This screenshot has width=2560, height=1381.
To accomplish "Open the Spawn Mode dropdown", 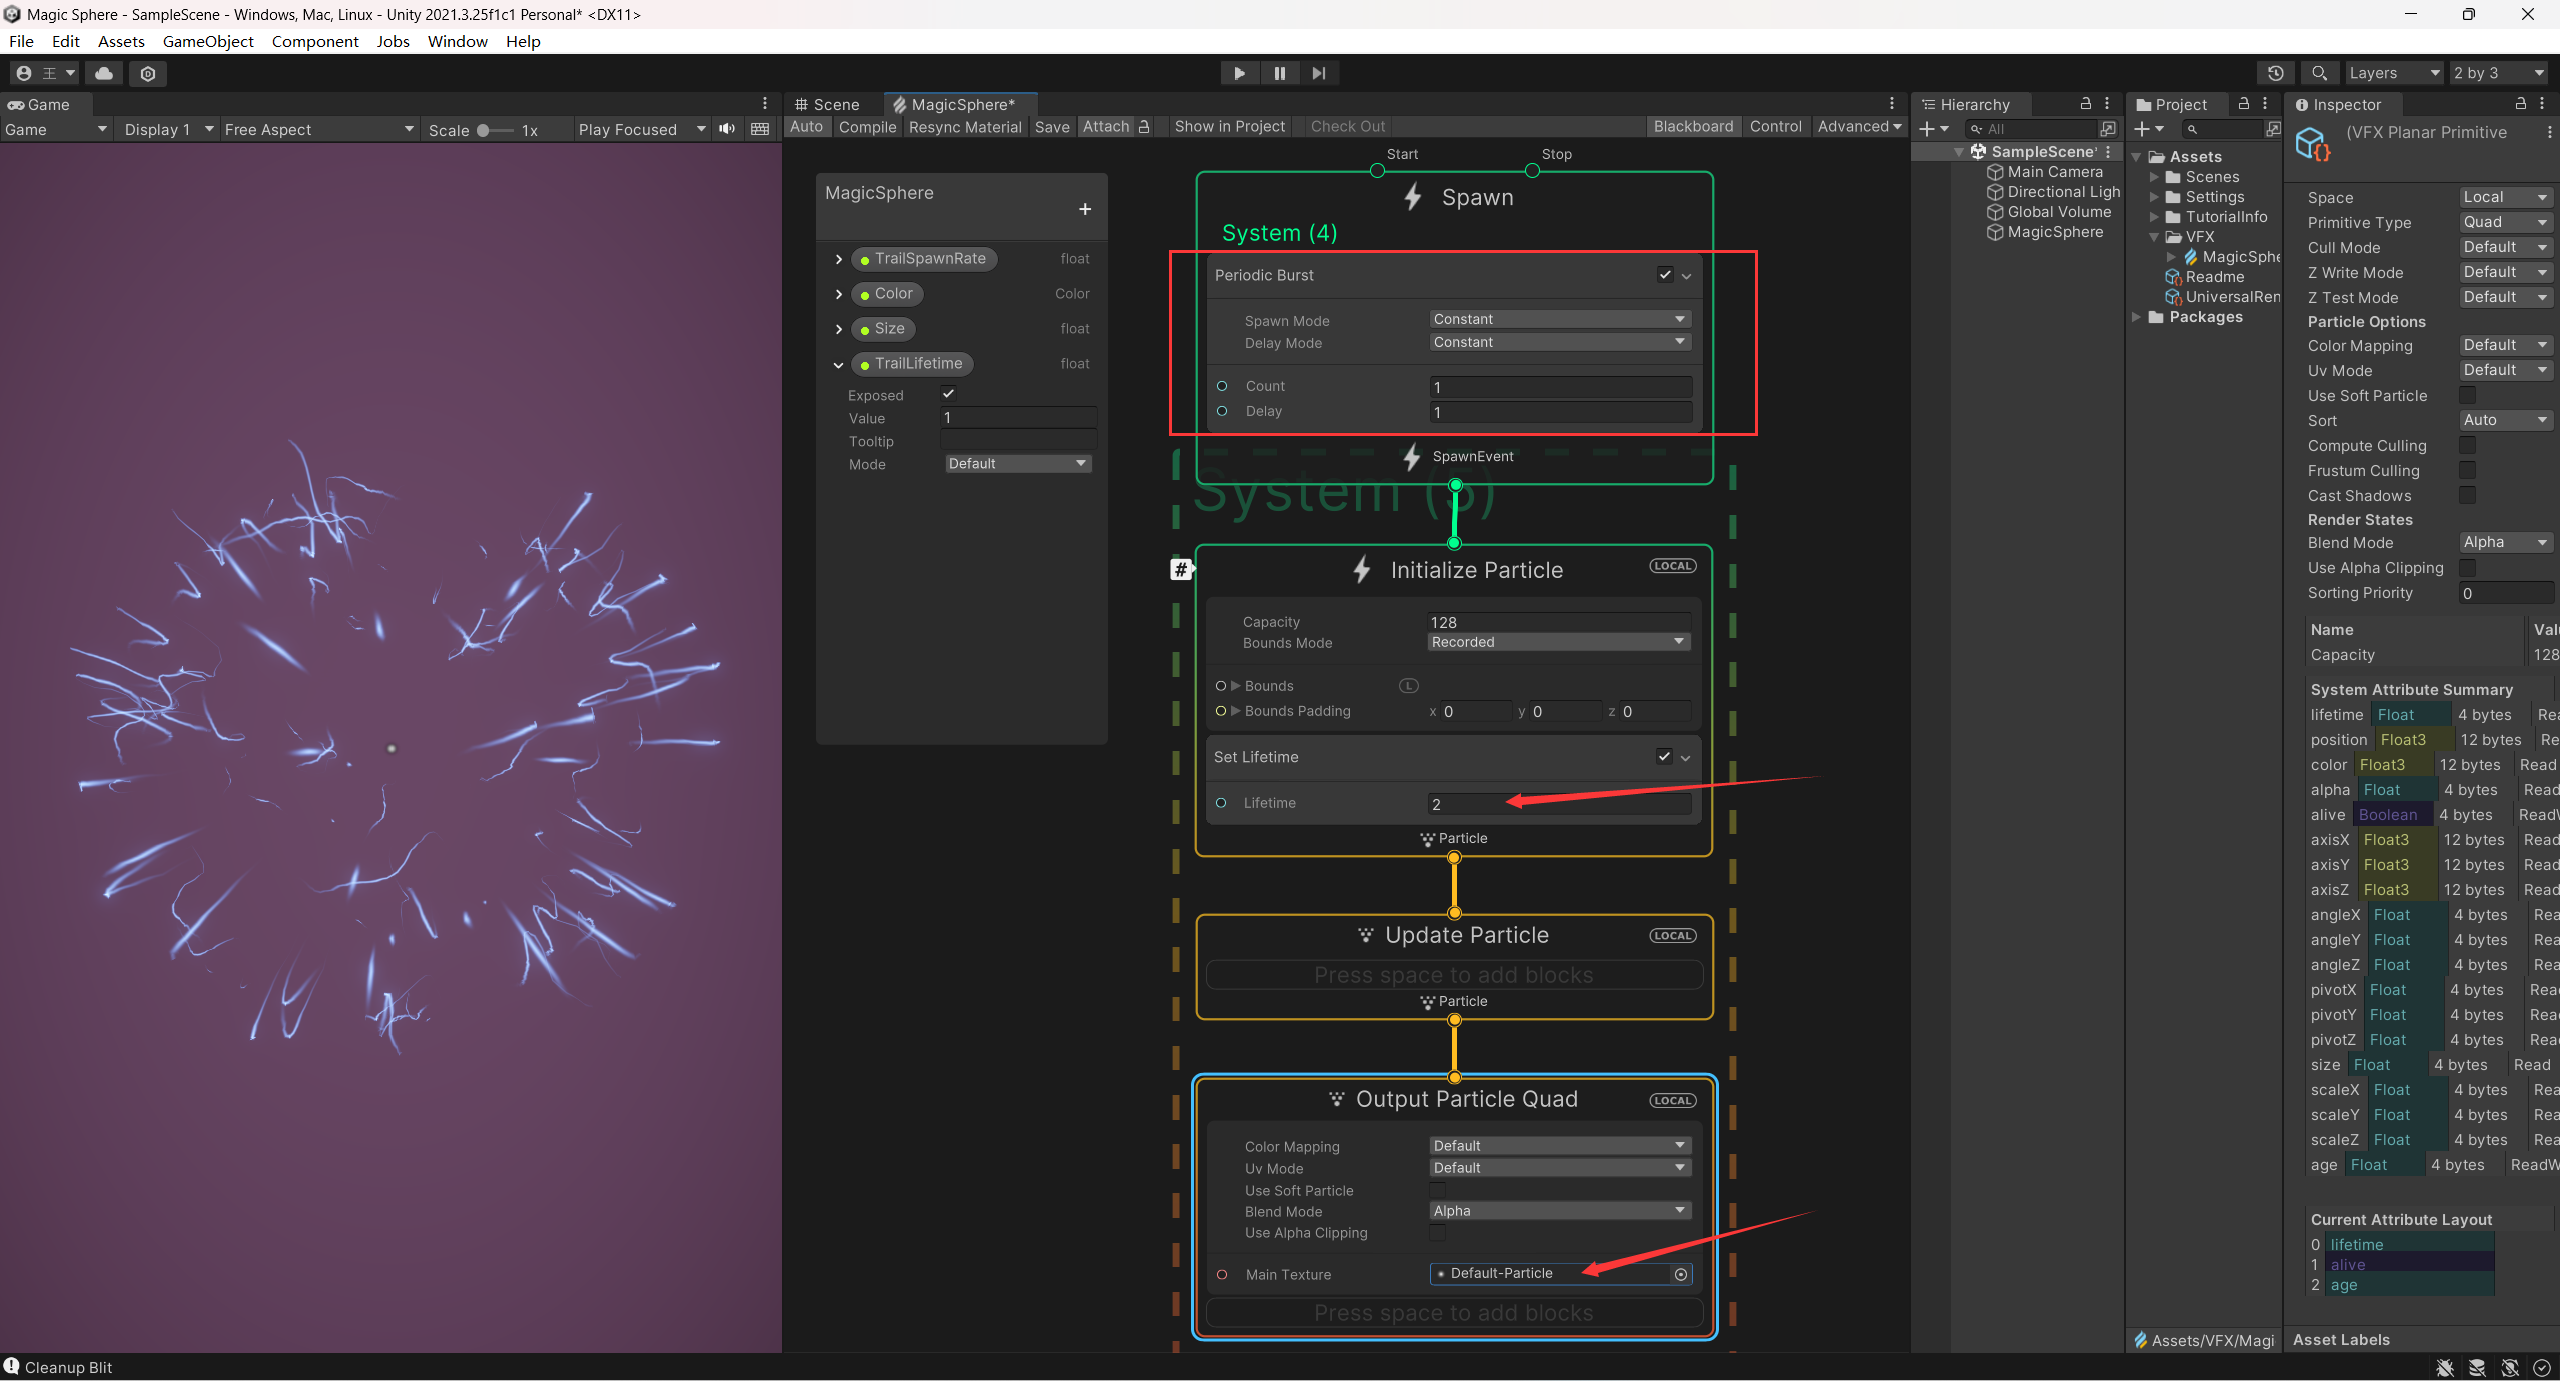I will pos(1559,319).
